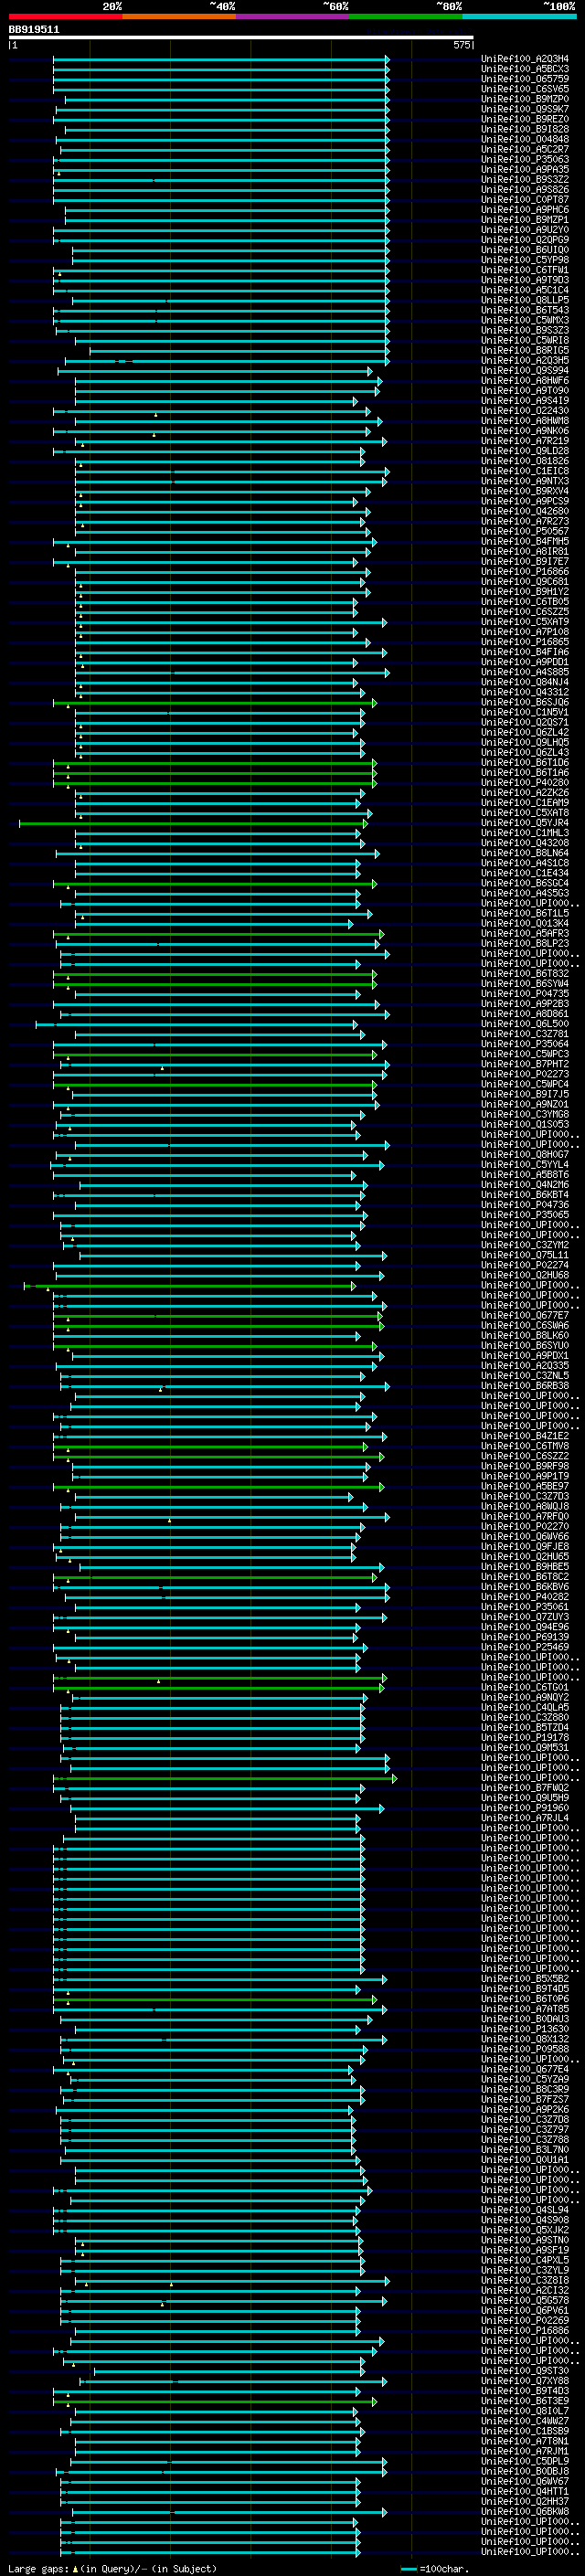Screen dimensions: 585x2576
Task: Select hit label UniRef100_C3Z781
Action: tap(525, 1034)
